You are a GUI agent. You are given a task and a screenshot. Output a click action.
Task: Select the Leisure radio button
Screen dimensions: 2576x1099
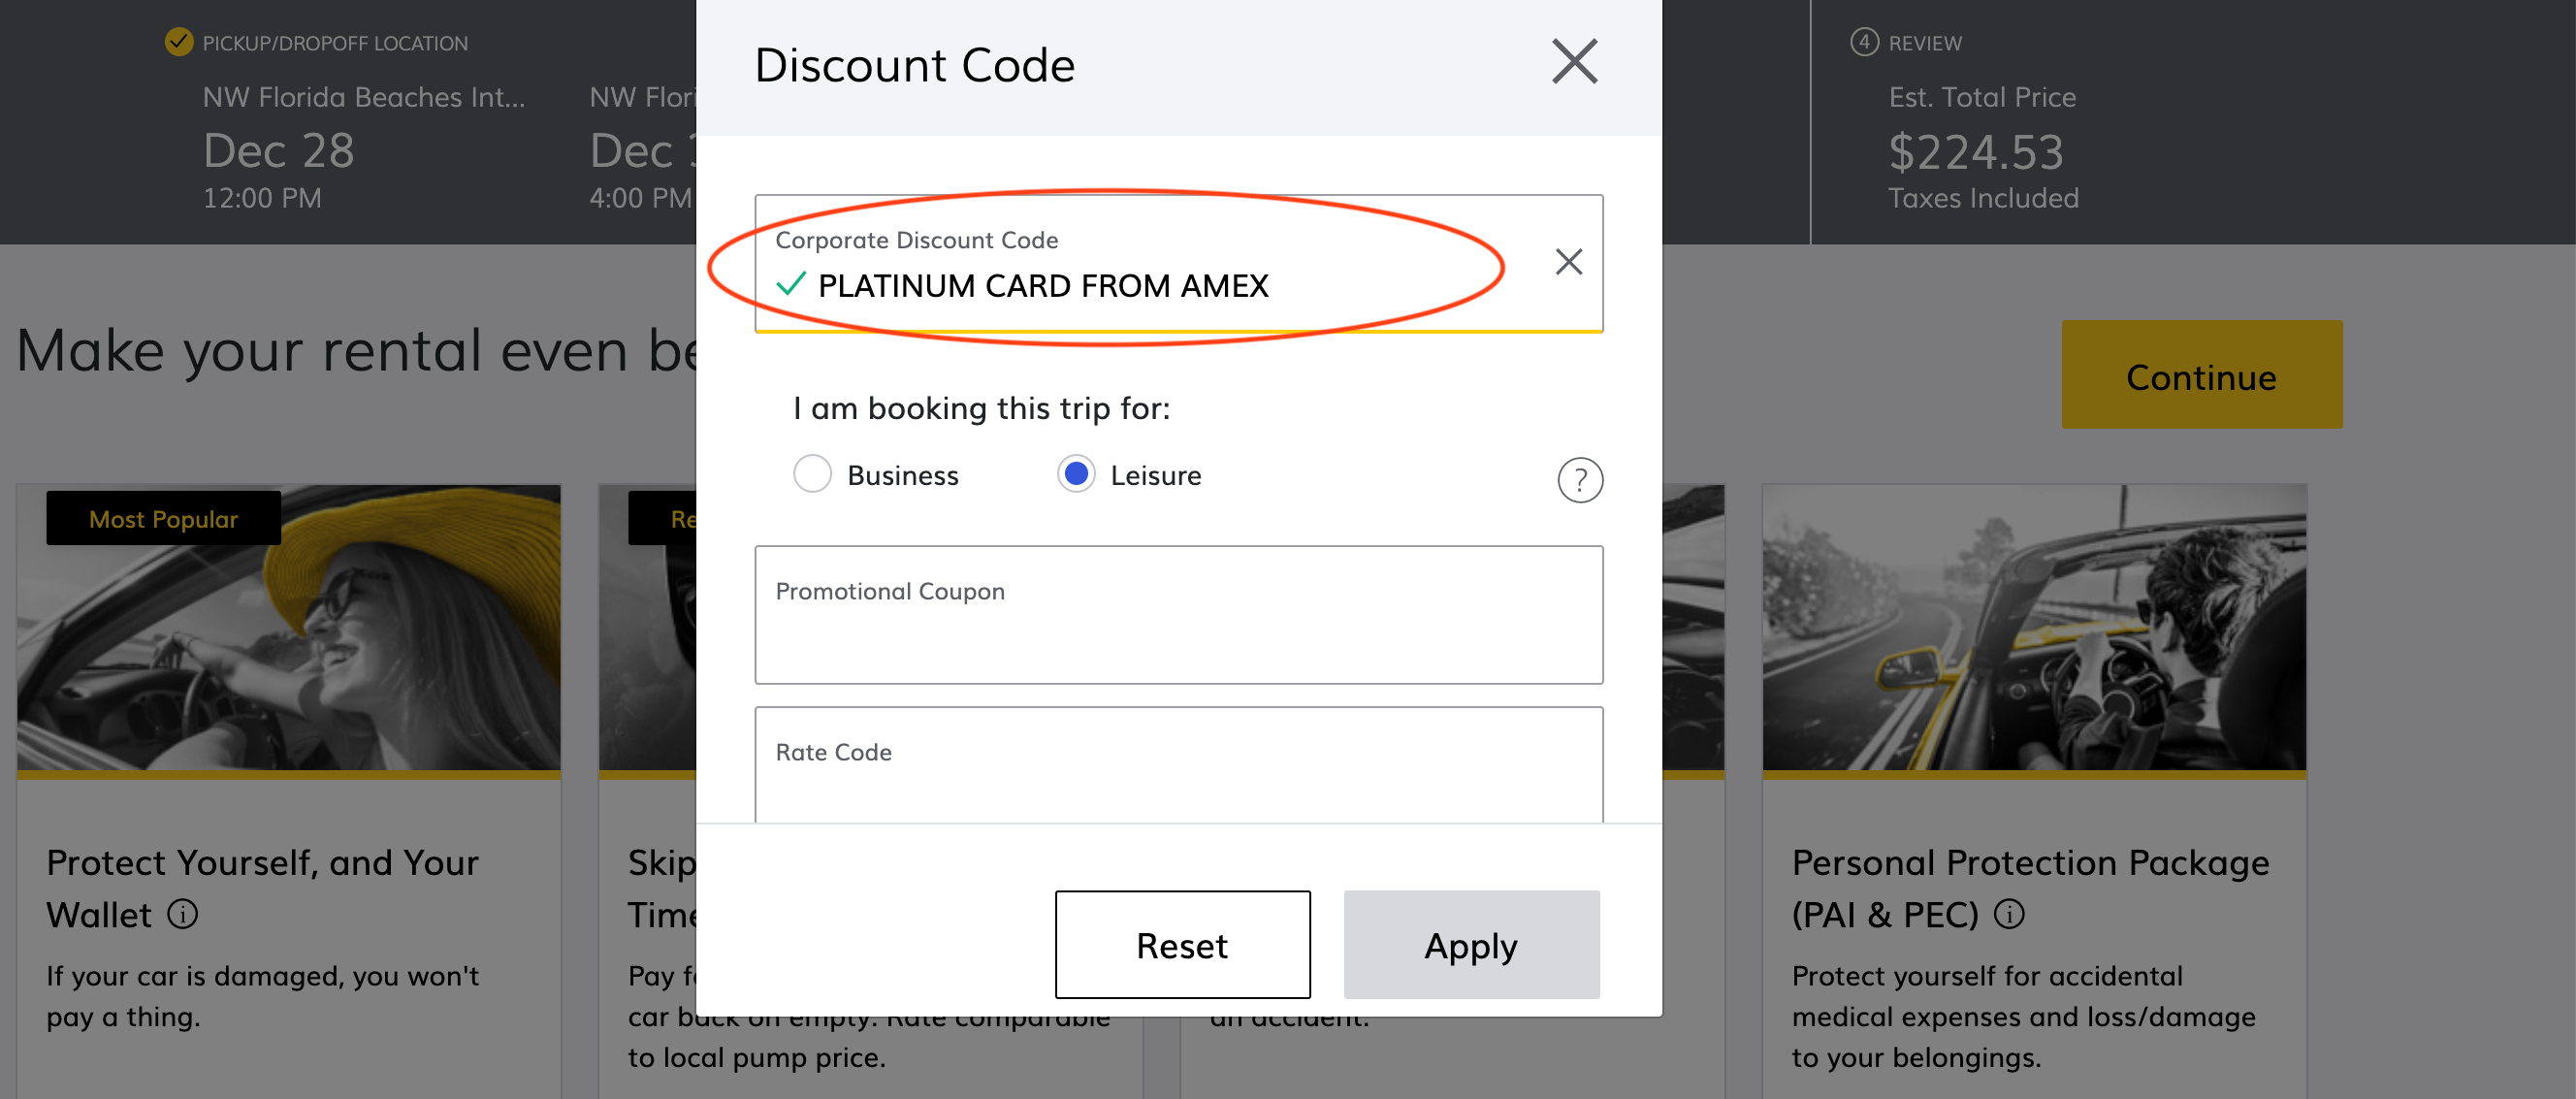[x=1076, y=474]
